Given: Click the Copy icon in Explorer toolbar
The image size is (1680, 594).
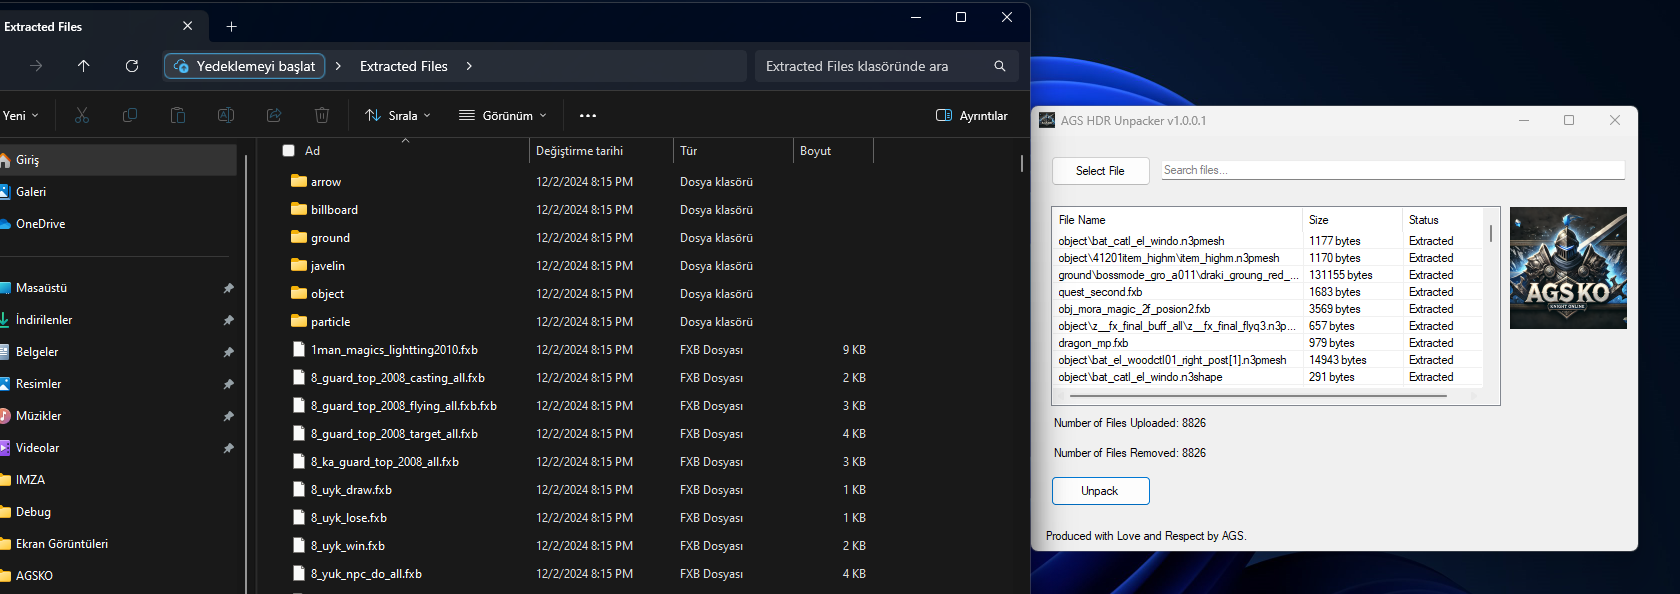Looking at the screenshot, I should point(130,116).
